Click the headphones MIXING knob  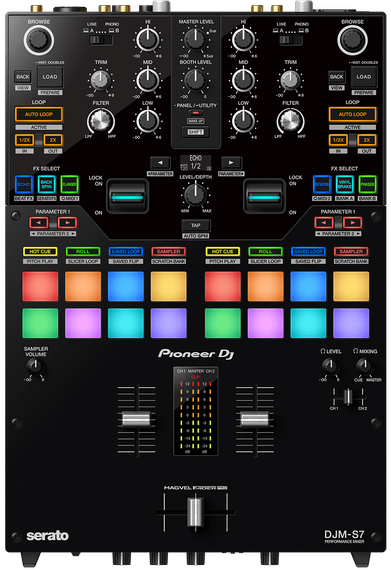click(364, 365)
